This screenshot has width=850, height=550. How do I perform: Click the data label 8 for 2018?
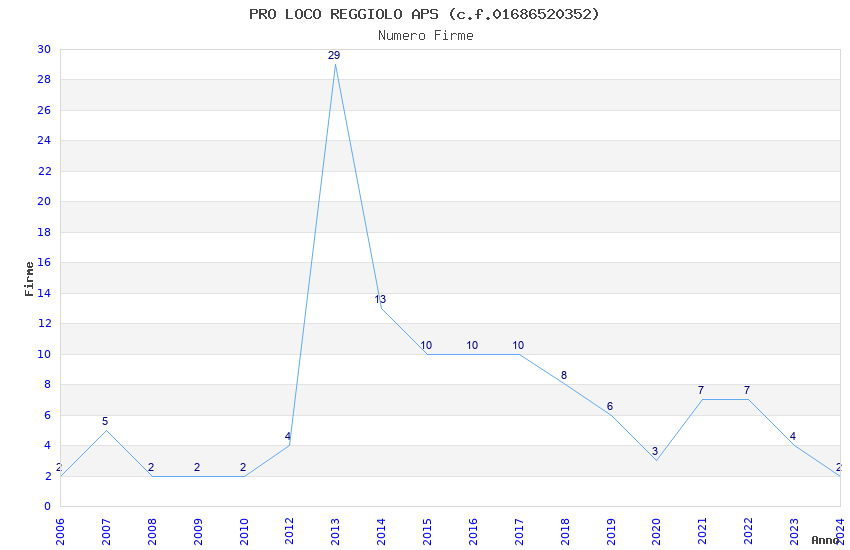point(564,375)
